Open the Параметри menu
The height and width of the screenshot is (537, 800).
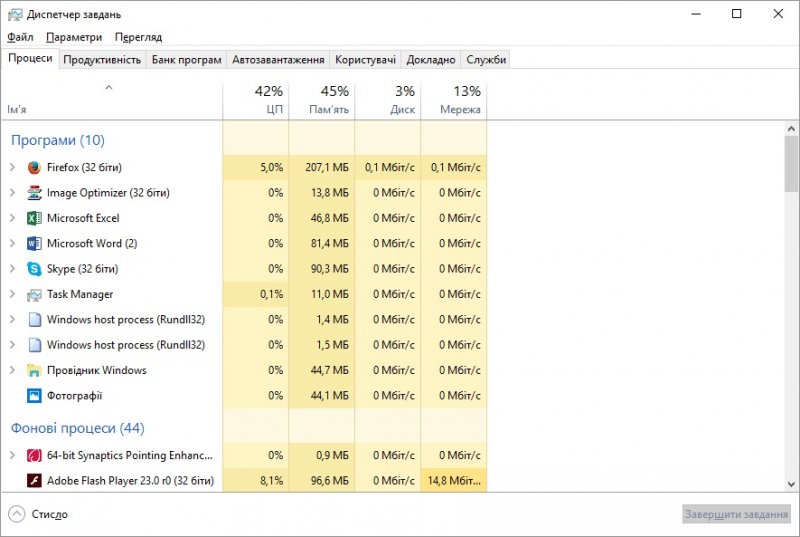(x=74, y=37)
